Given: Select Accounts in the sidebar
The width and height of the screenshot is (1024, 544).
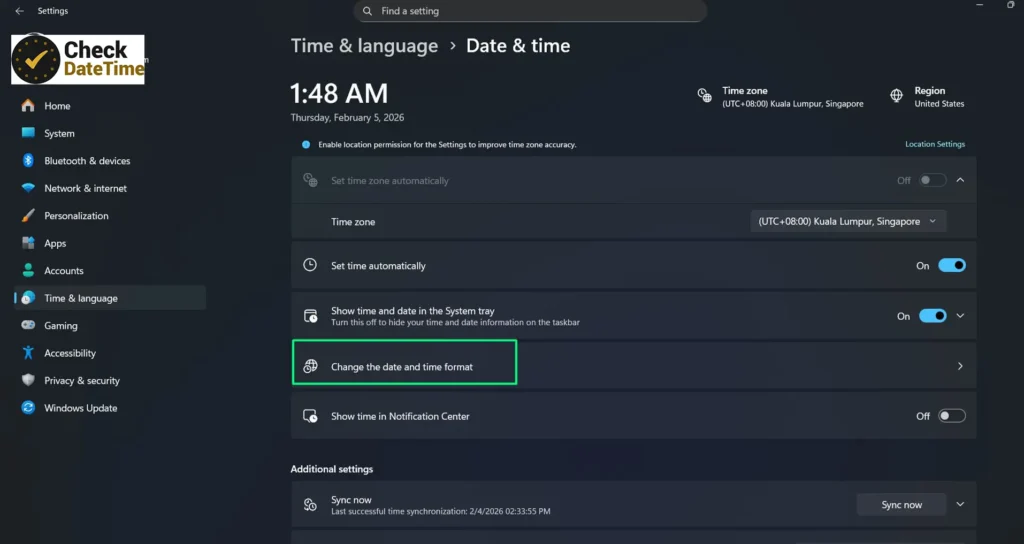Looking at the screenshot, I should click(x=110, y=270).
